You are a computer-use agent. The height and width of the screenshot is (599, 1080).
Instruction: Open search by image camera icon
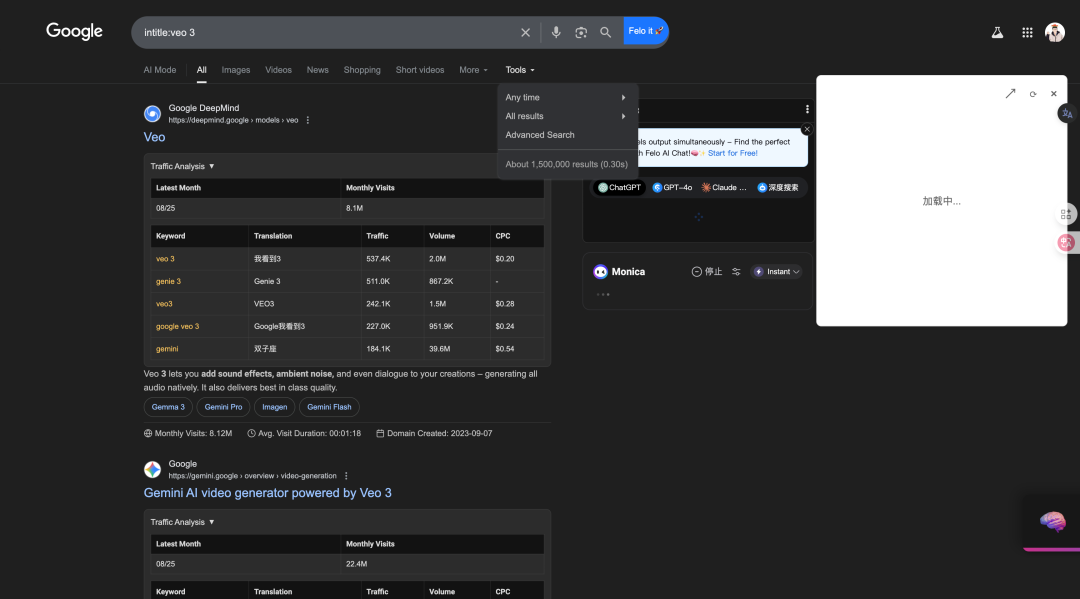(581, 32)
